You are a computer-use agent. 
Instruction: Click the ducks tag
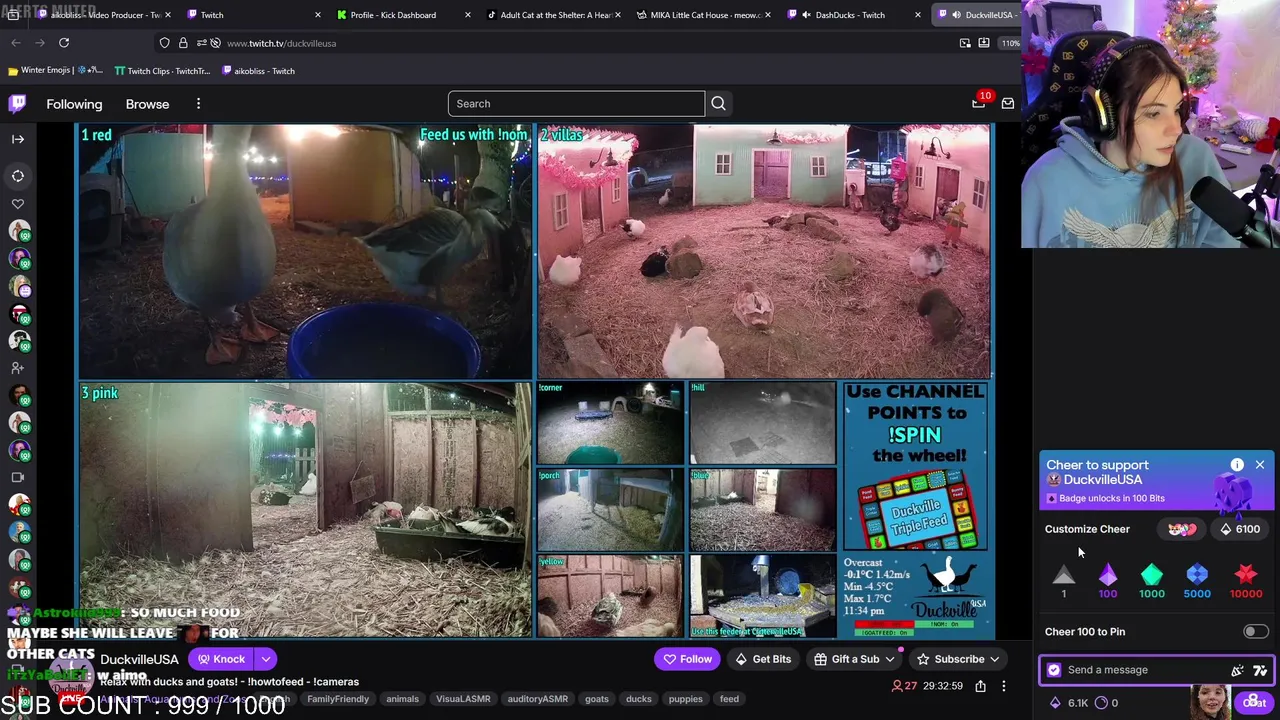click(639, 699)
